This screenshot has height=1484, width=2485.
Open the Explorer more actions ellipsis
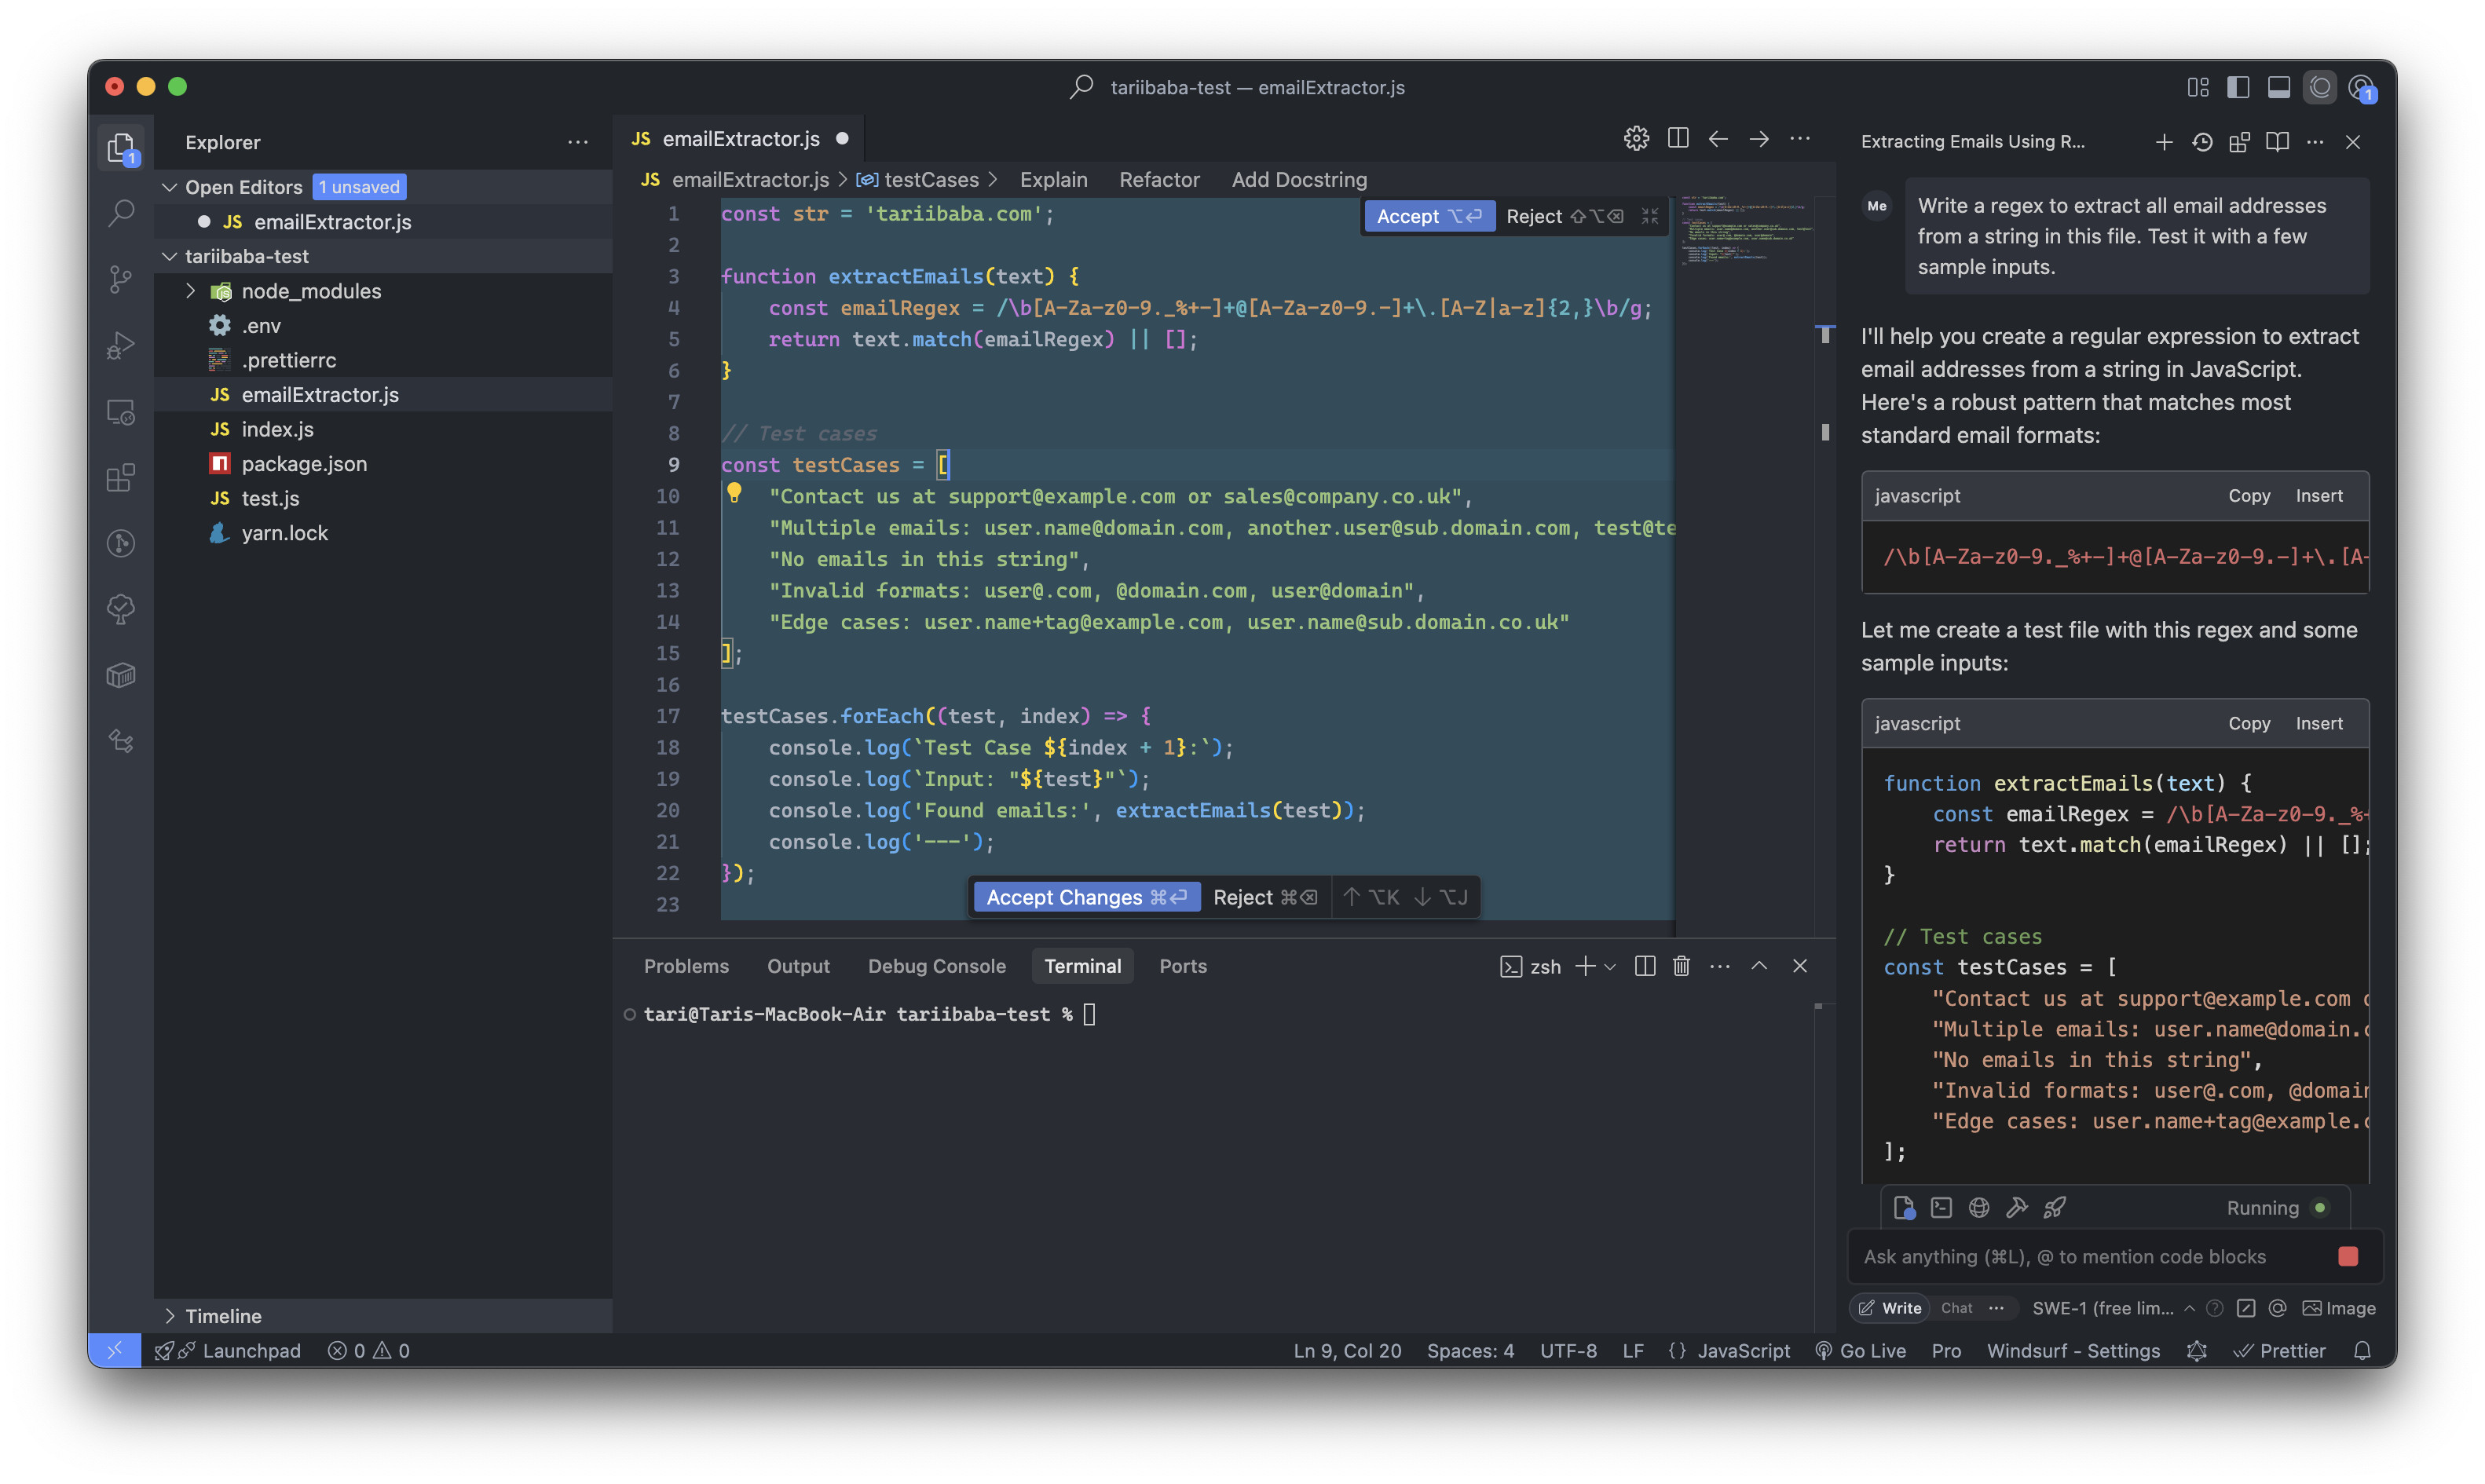click(578, 142)
